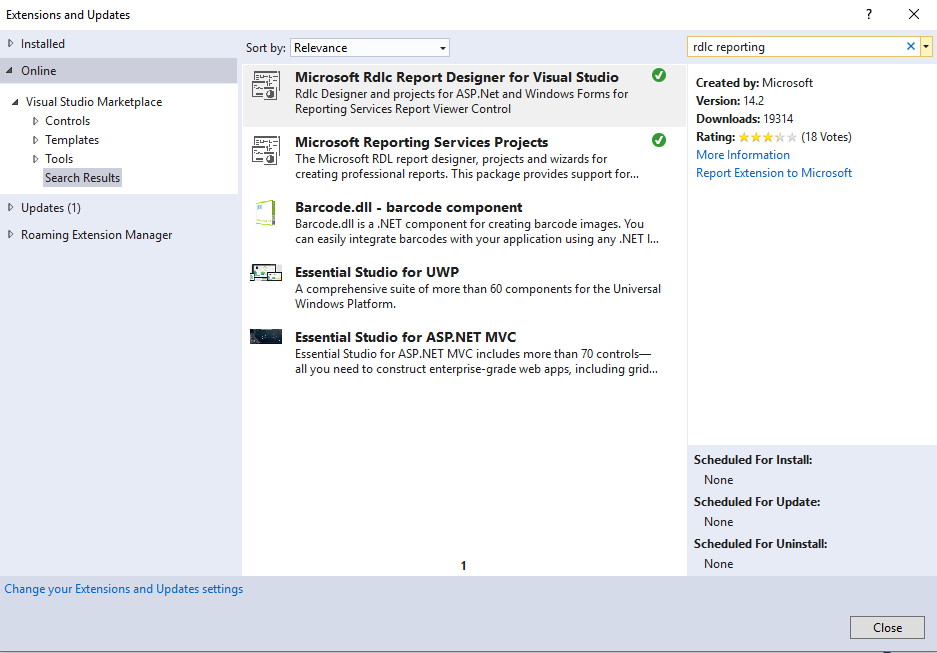Select page 1 of search results
Viewport: 937px width, 653px height.
coord(463,565)
